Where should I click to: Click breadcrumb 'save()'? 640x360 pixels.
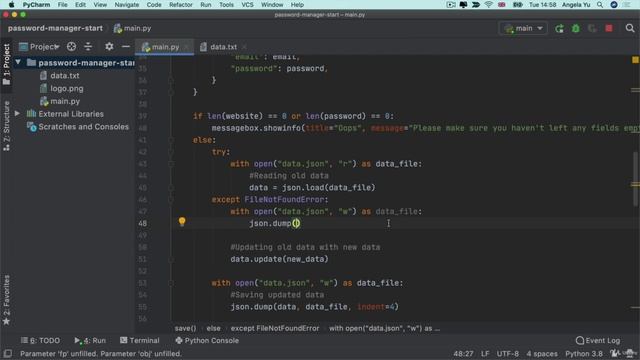click(185, 328)
